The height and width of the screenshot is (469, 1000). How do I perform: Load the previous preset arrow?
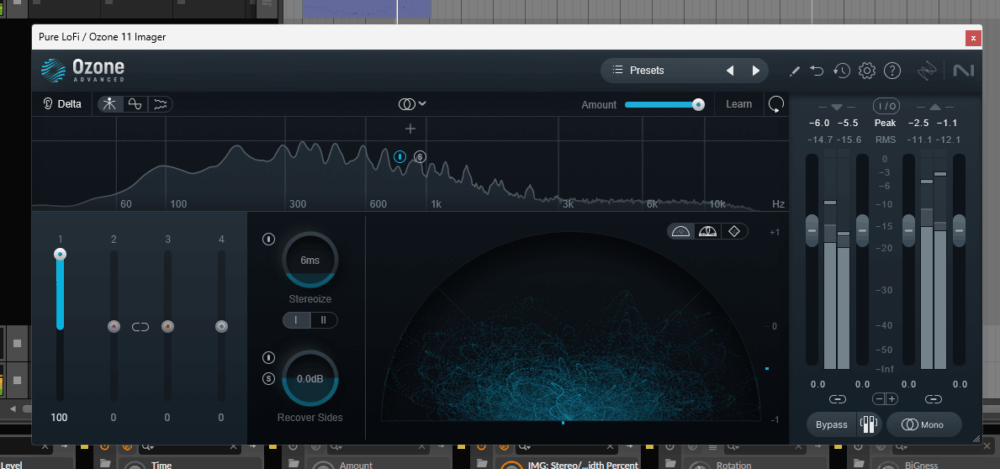pyautogui.click(x=730, y=71)
